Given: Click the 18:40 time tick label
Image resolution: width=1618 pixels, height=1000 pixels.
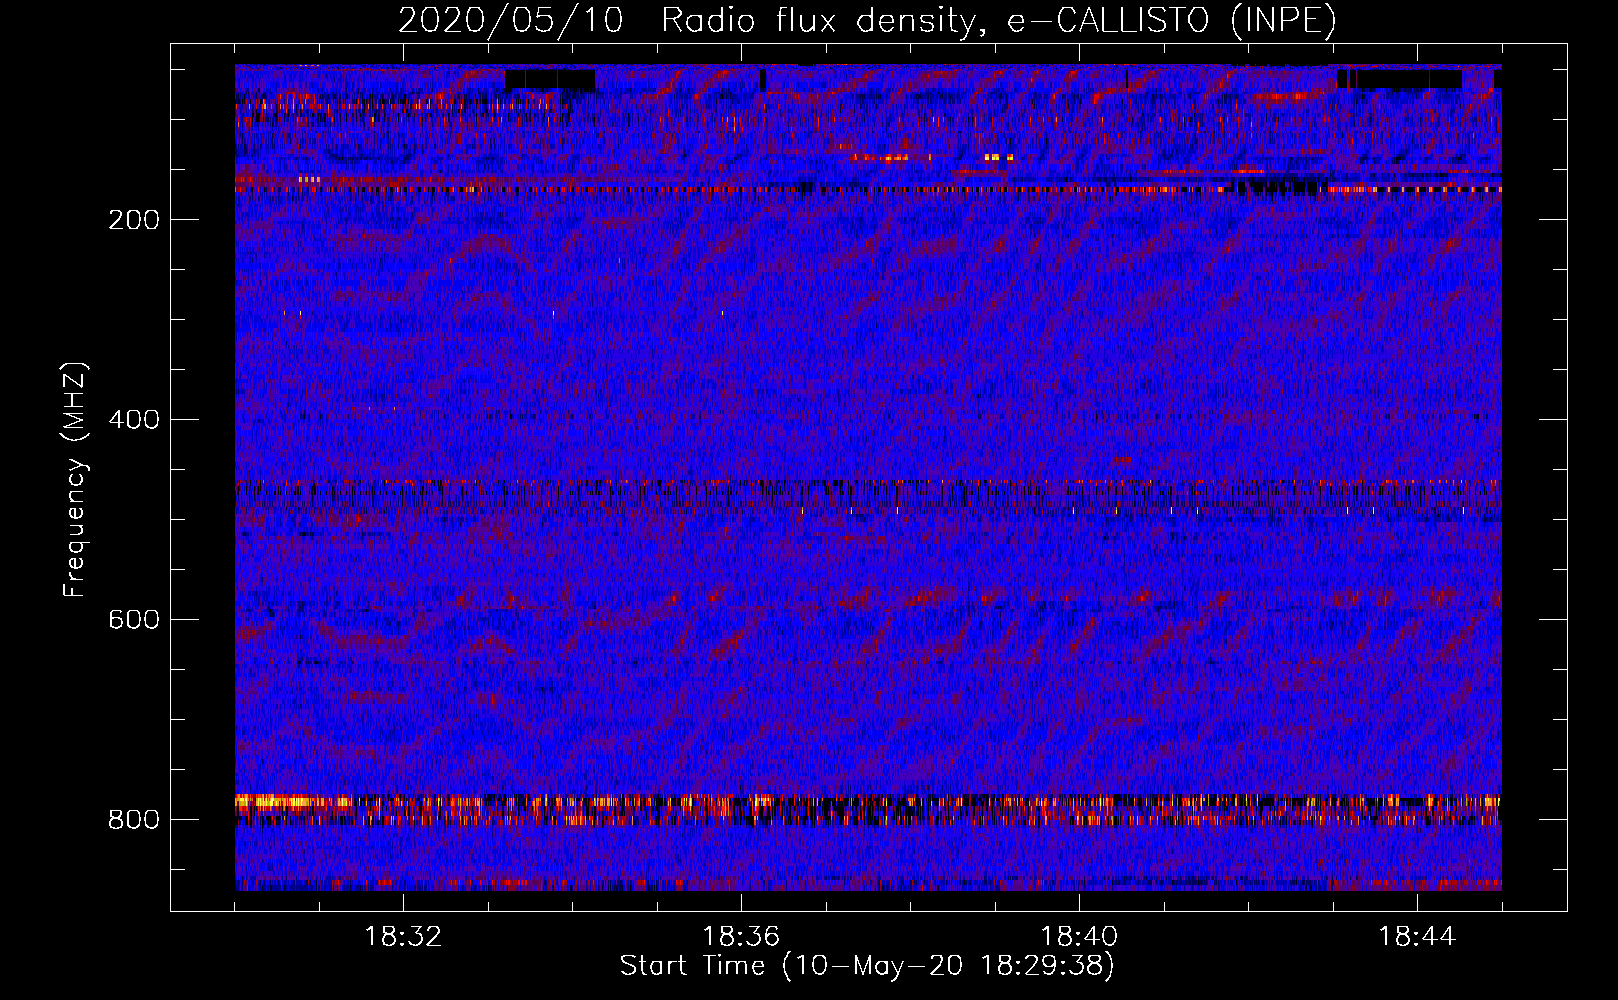Looking at the screenshot, I should 1079,937.
